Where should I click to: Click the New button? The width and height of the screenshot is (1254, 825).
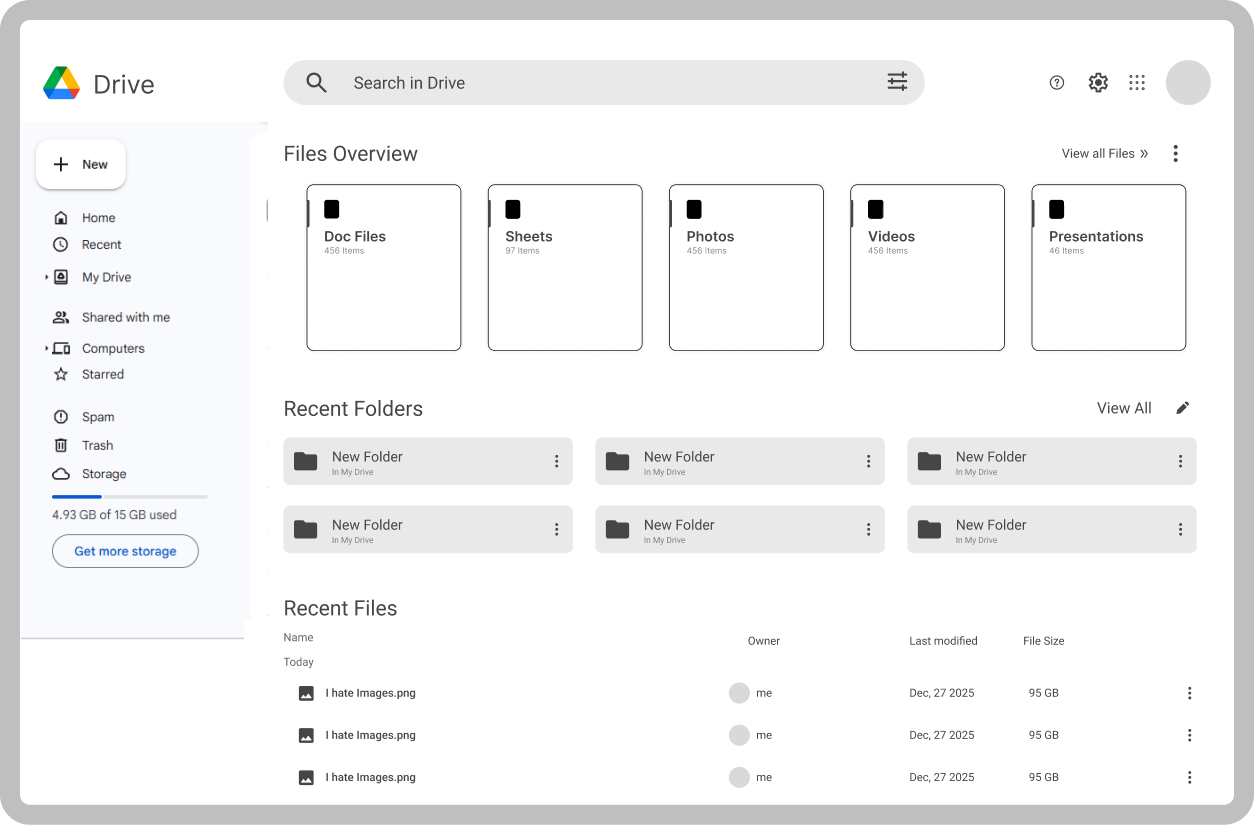point(81,164)
